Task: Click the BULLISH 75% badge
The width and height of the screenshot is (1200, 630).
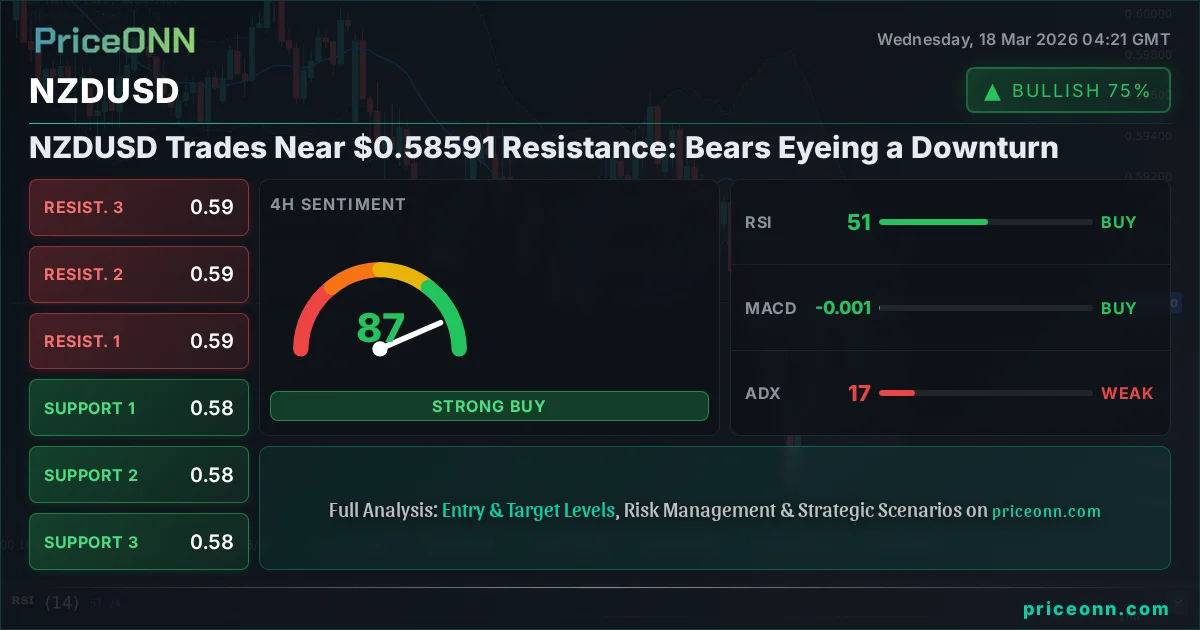Action: click(1068, 91)
